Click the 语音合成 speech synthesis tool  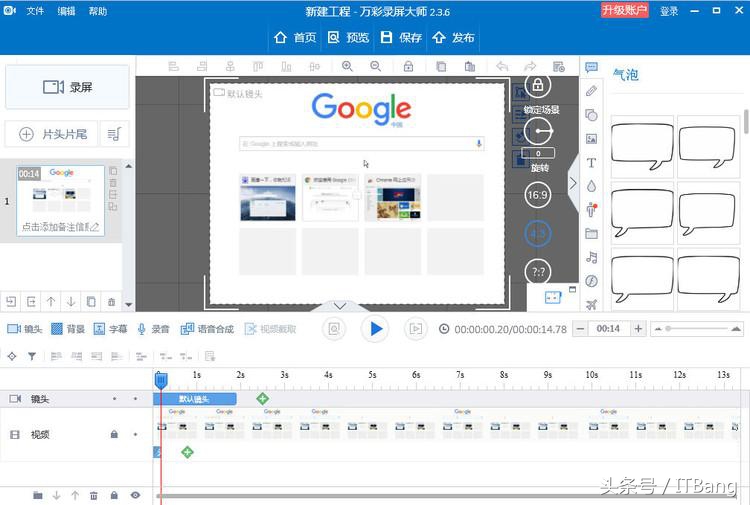click(x=207, y=329)
